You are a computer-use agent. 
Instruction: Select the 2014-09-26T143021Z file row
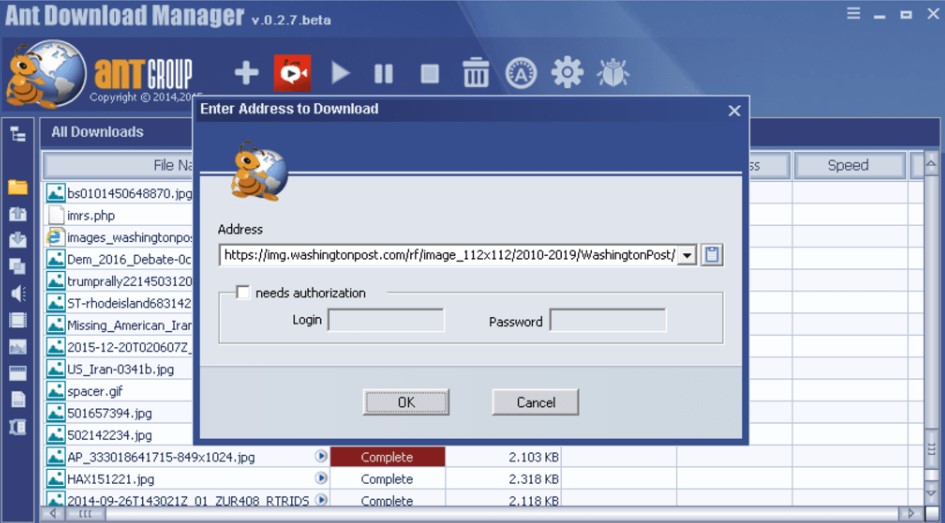(187, 501)
